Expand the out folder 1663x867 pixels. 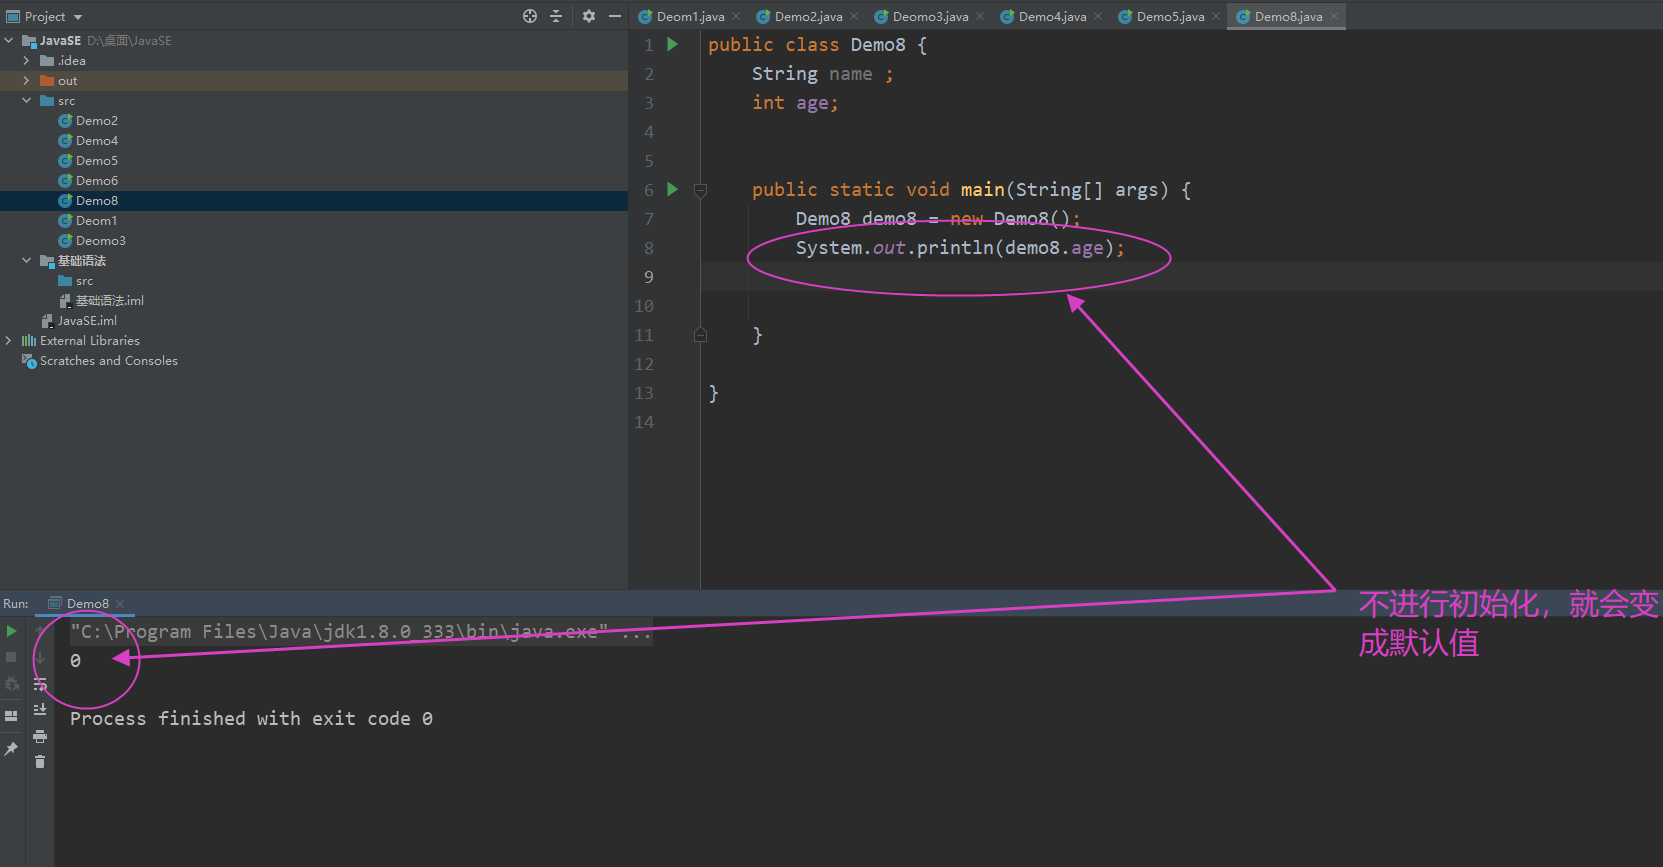(x=27, y=81)
